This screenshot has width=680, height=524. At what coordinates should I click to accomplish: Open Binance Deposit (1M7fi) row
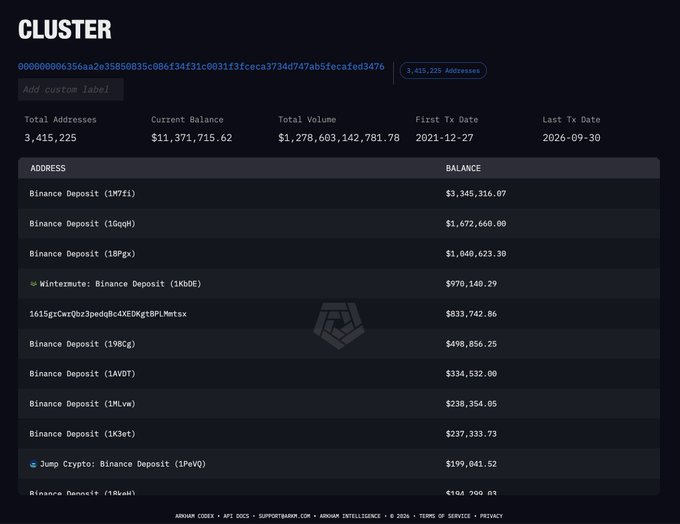(339, 193)
